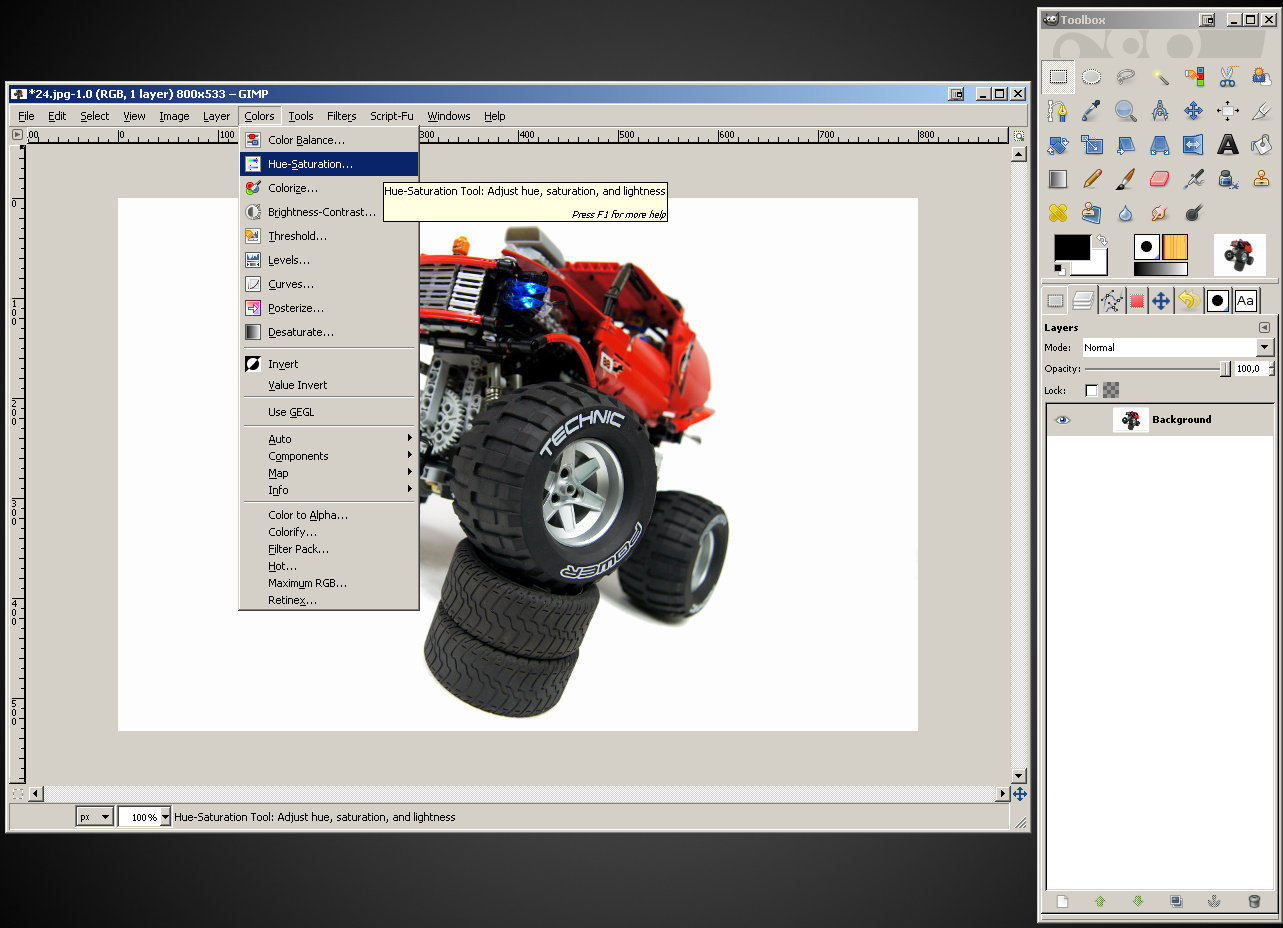Select the Scale tool
Viewport: 1283px width, 928px height.
[x=1092, y=144]
